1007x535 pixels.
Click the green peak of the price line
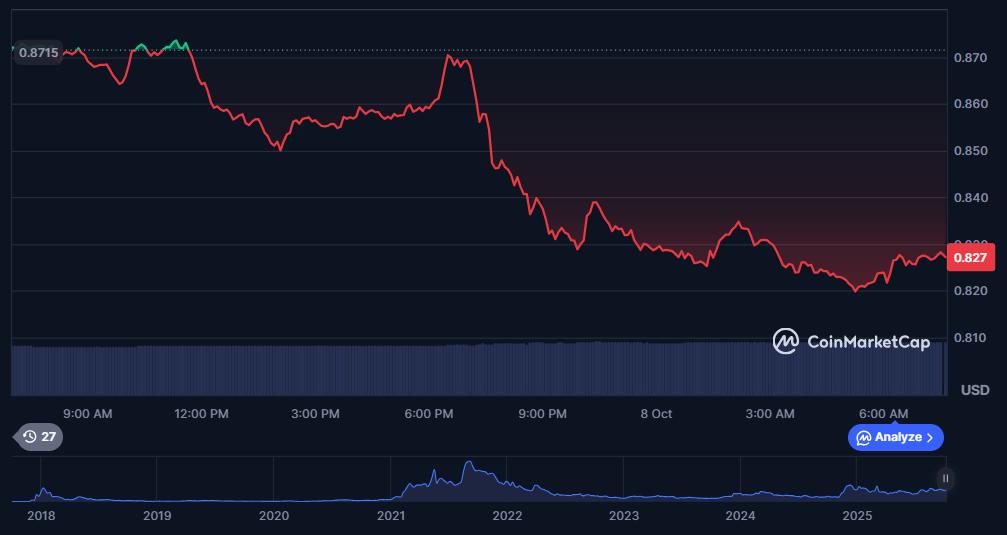point(177,42)
